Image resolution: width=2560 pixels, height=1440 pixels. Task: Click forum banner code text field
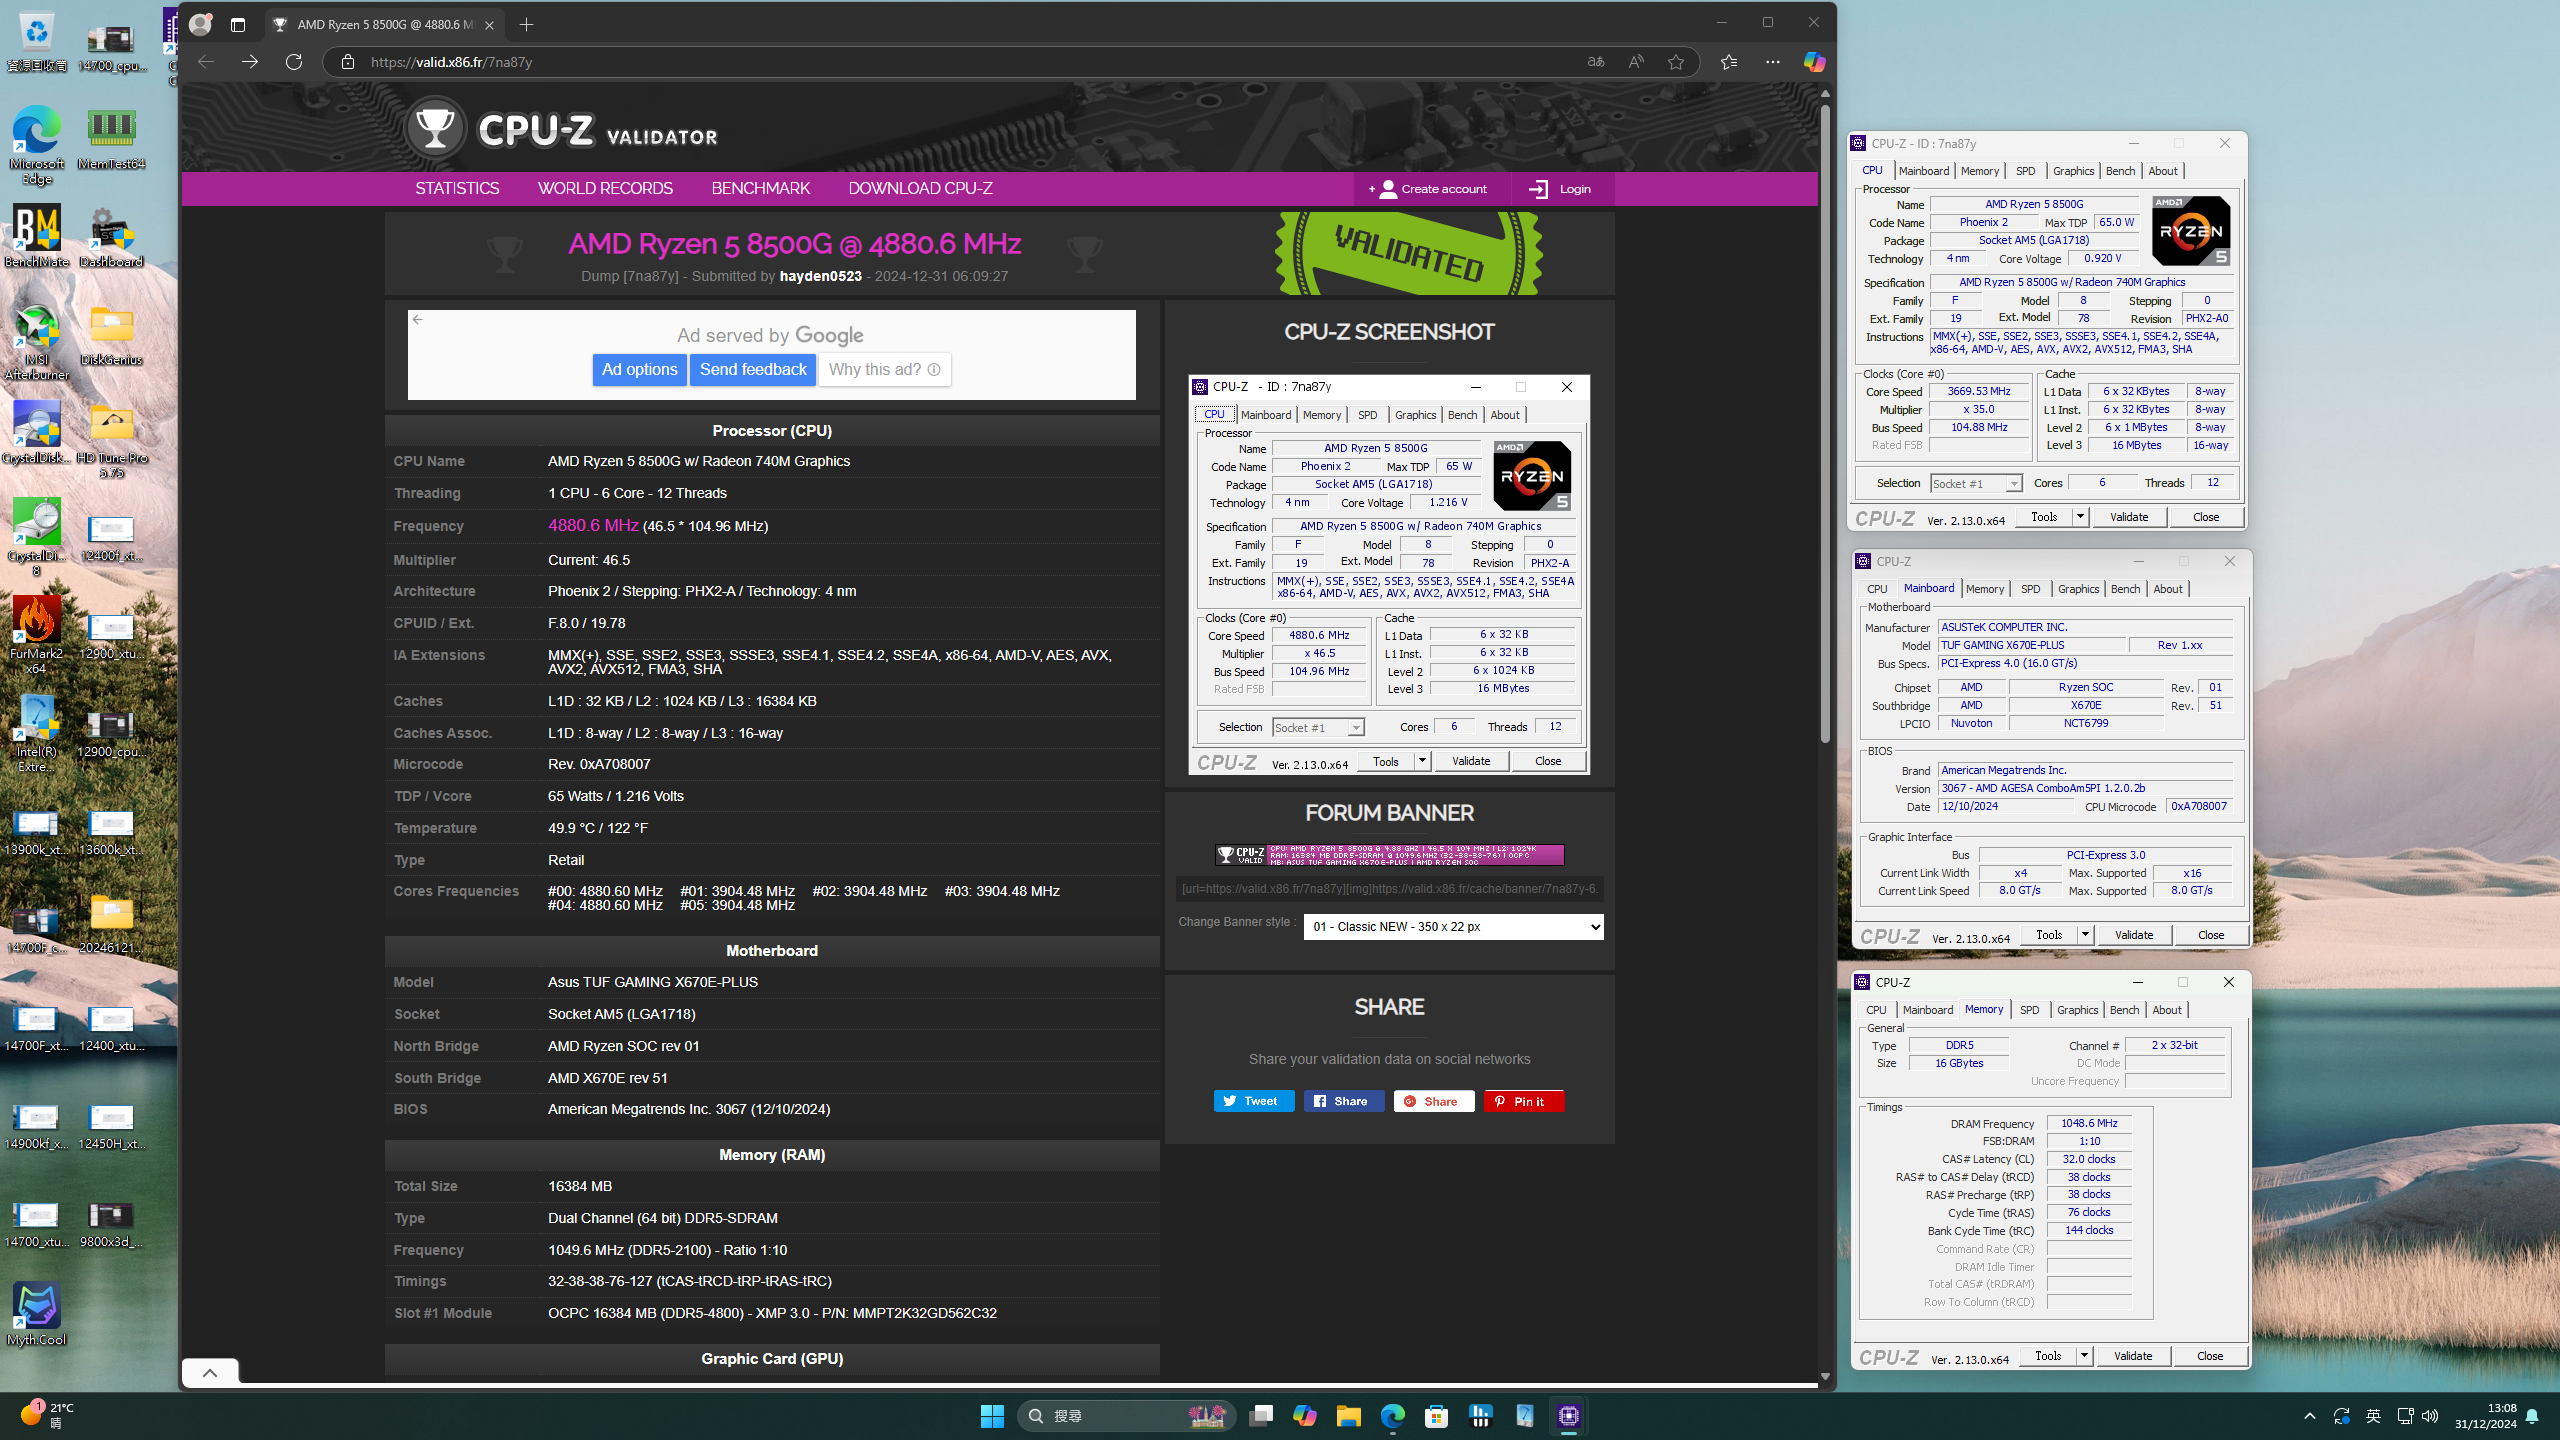pos(1390,889)
